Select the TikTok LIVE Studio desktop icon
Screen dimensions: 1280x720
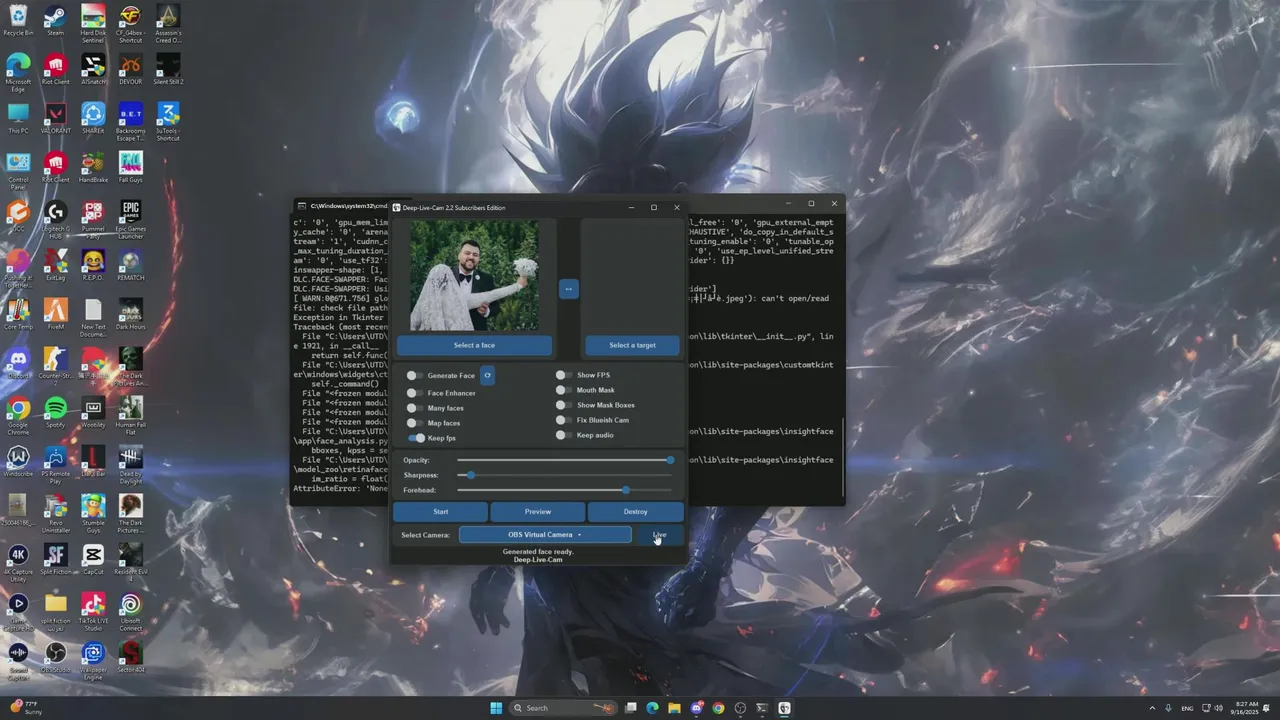(93, 612)
